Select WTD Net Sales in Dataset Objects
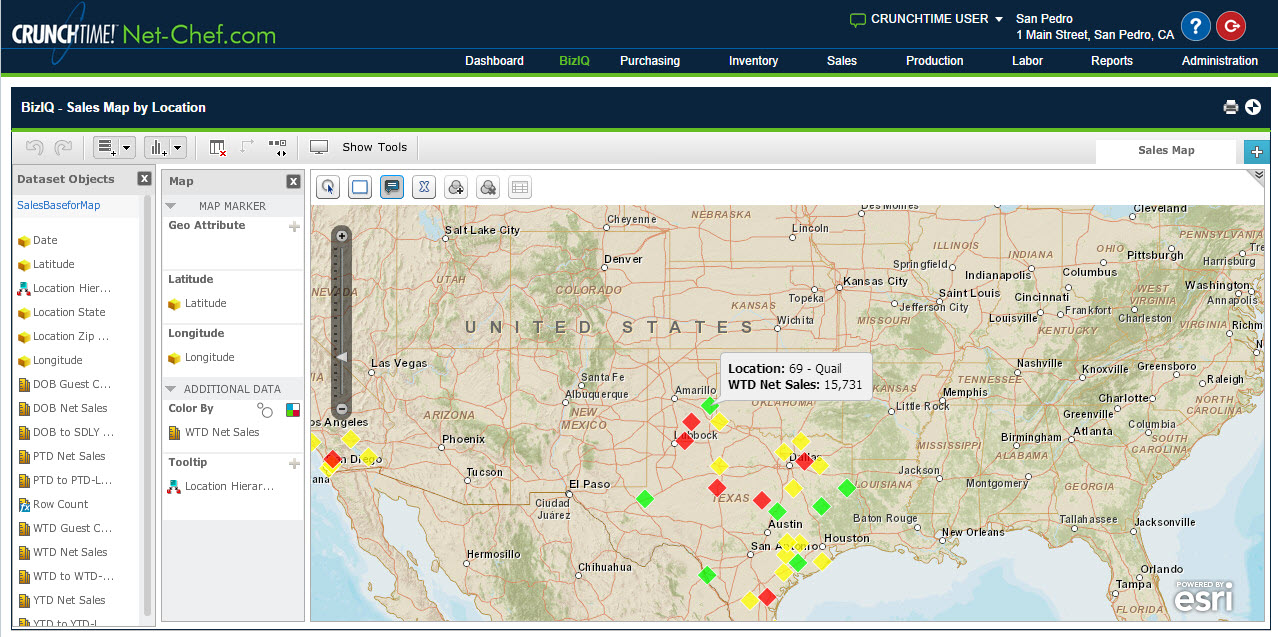The width and height of the screenshot is (1278, 637). click(69, 552)
